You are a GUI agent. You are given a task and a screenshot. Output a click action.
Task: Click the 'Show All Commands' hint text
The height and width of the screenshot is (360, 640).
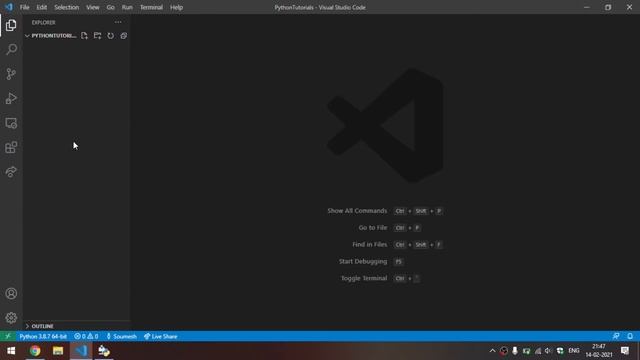(x=357, y=211)
